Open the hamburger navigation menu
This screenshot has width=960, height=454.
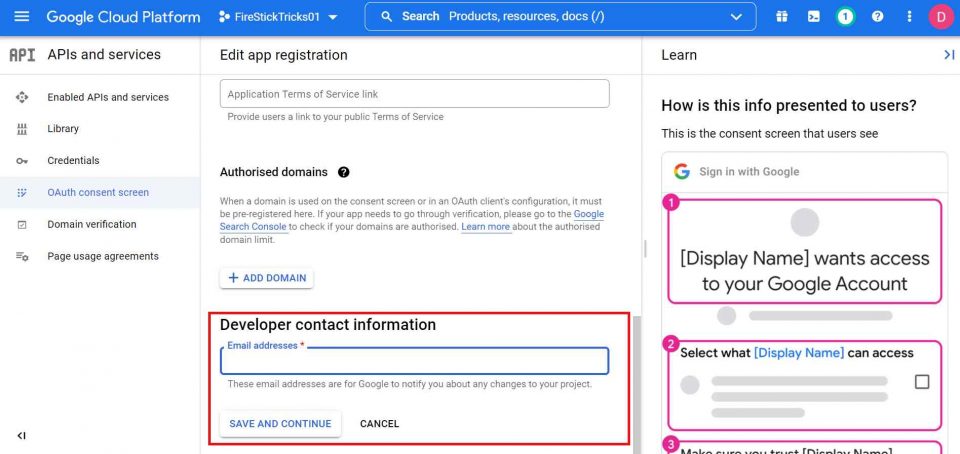coord(21,17)
